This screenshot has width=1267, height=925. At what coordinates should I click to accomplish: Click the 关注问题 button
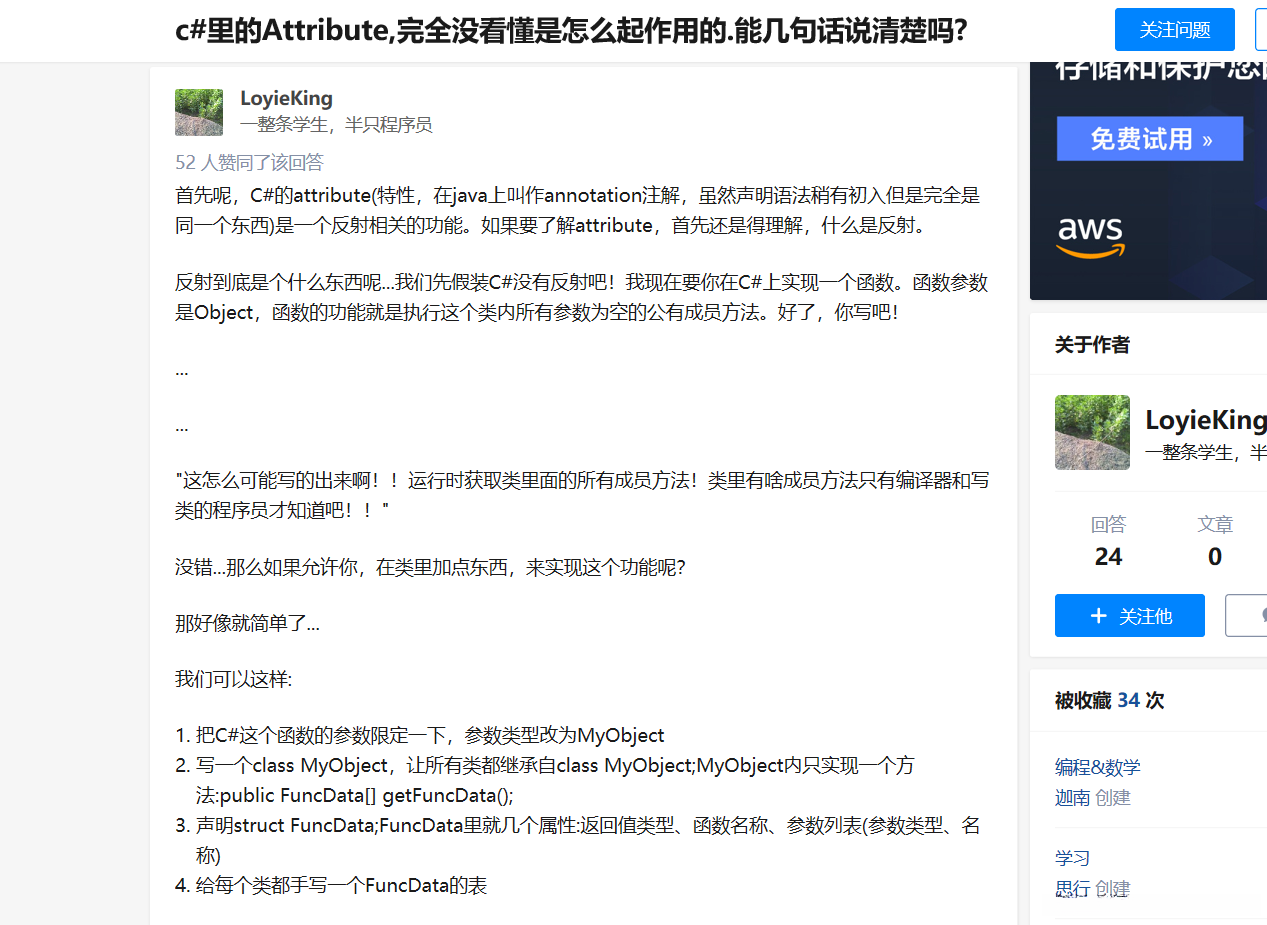[x=1174, y=29]
